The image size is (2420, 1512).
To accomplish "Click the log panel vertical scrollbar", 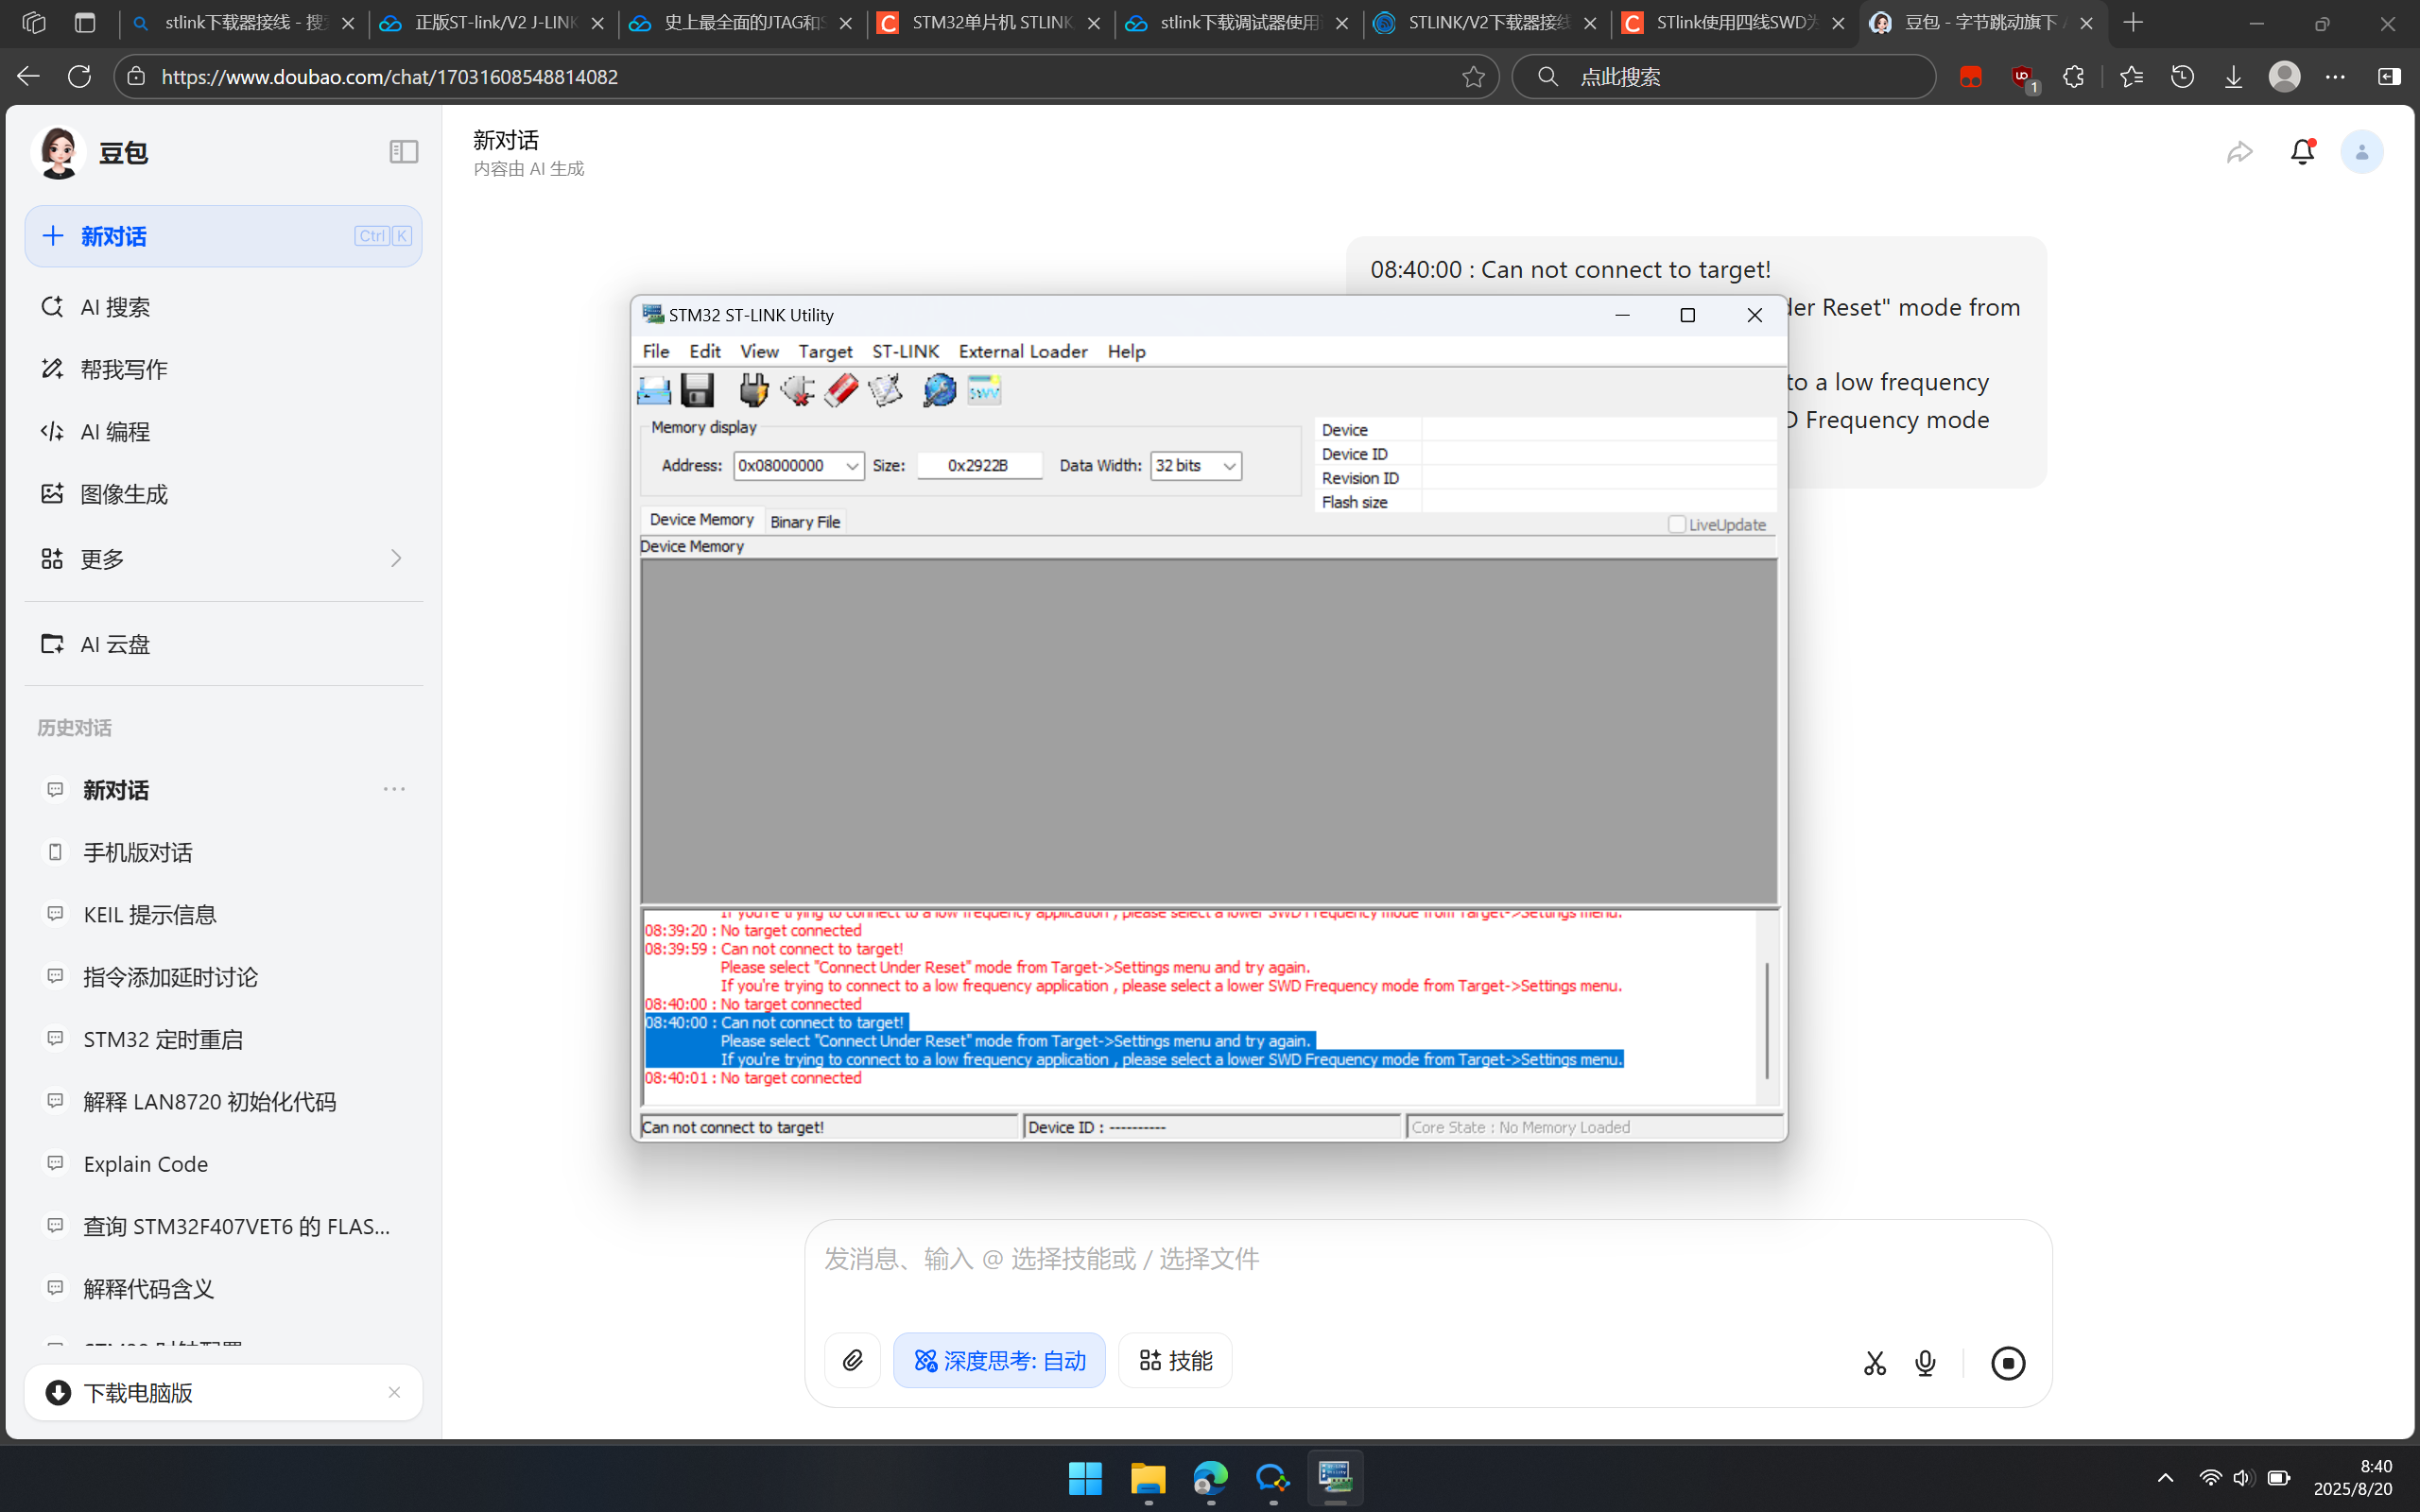I will (x=1767, y=1020).
